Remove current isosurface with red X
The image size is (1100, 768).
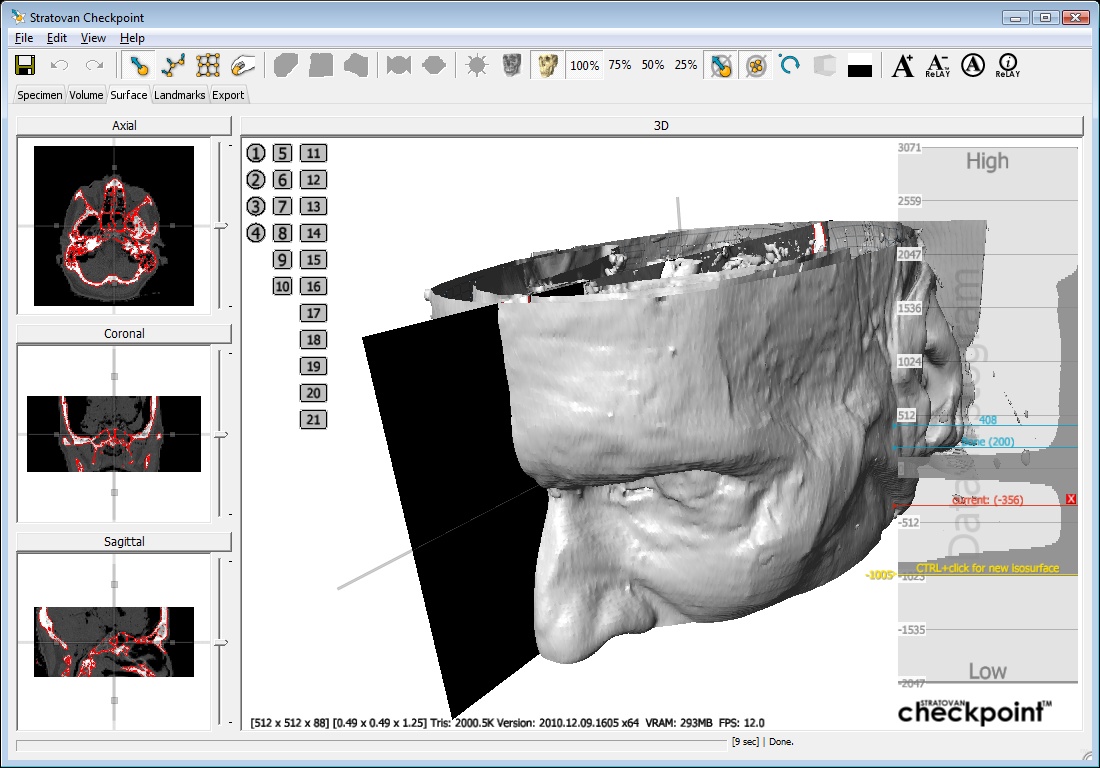(x=1072, y=499)
